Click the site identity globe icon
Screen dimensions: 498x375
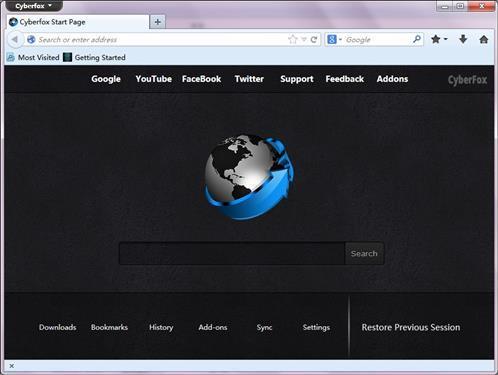point(31,40)
